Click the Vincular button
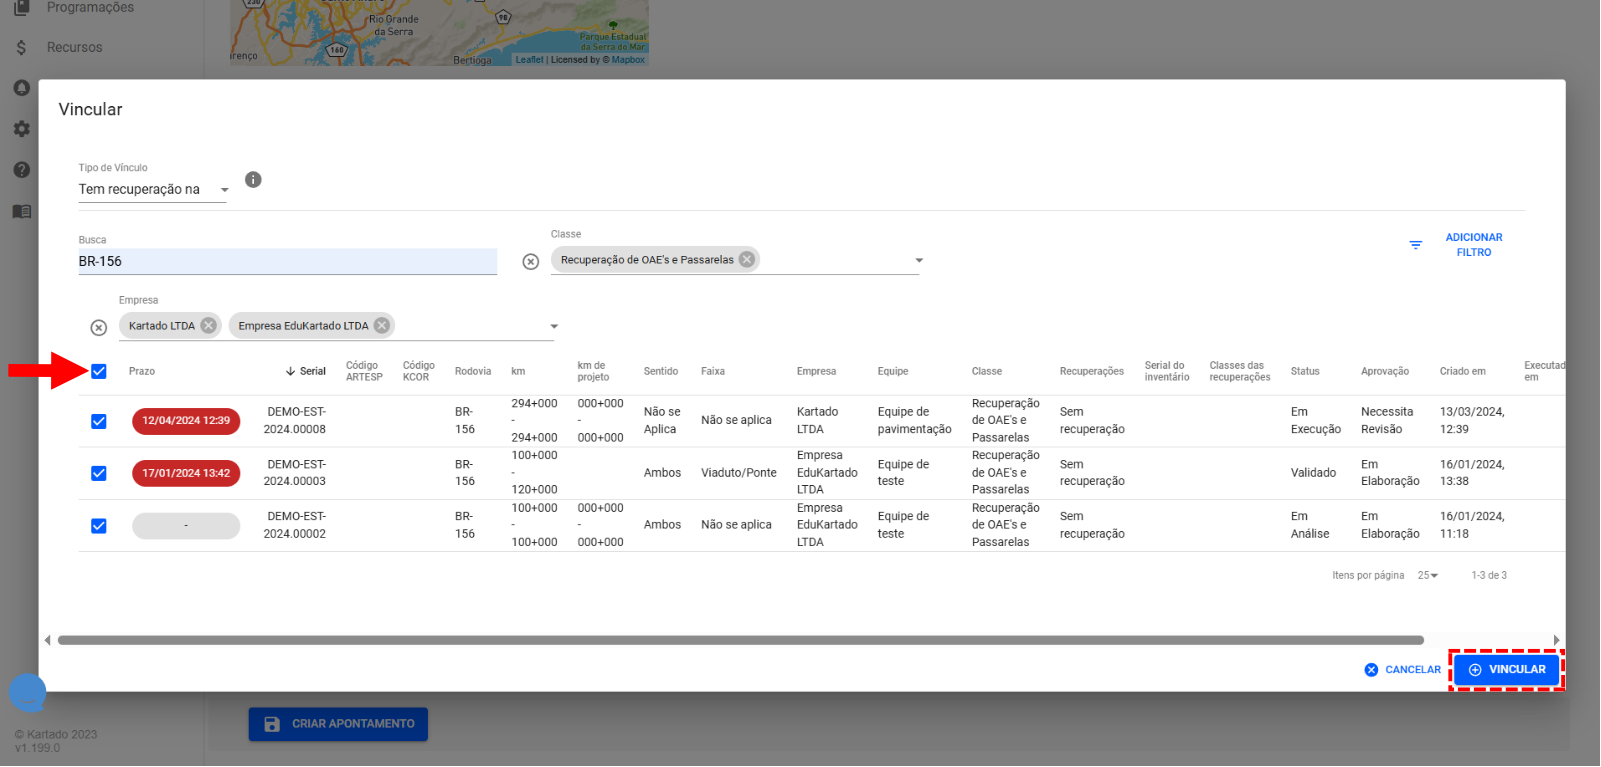 tap(1507, 670)
